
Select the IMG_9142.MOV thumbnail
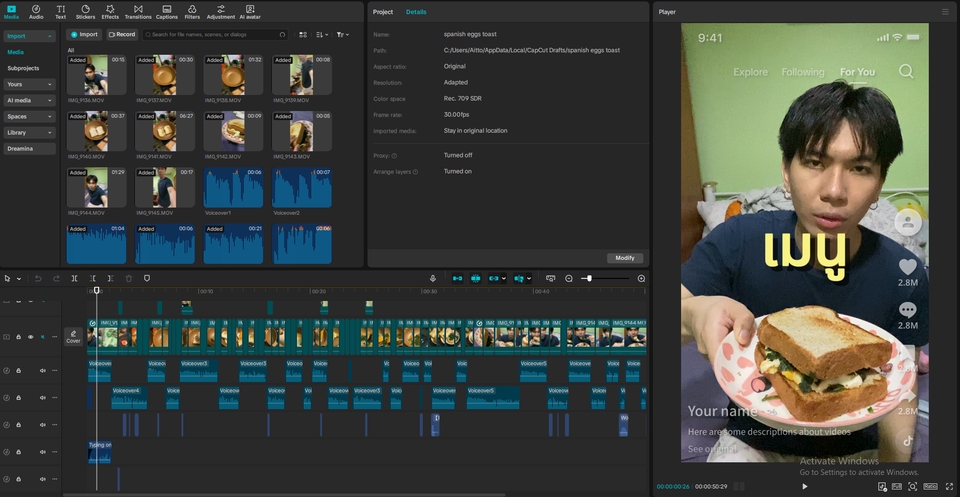coord(232,132)
